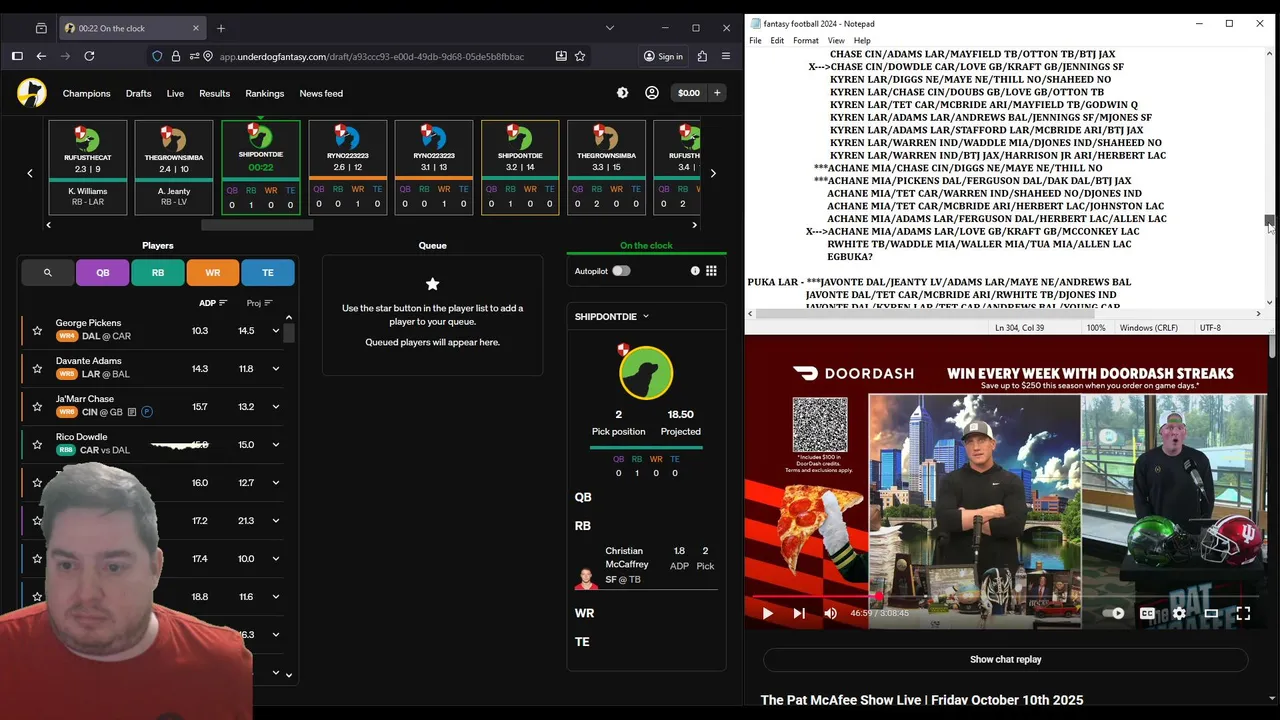Star Rico Dowdle to queue
The height and width of the screenshot is (720, 1280).
(x=37, y=444)
